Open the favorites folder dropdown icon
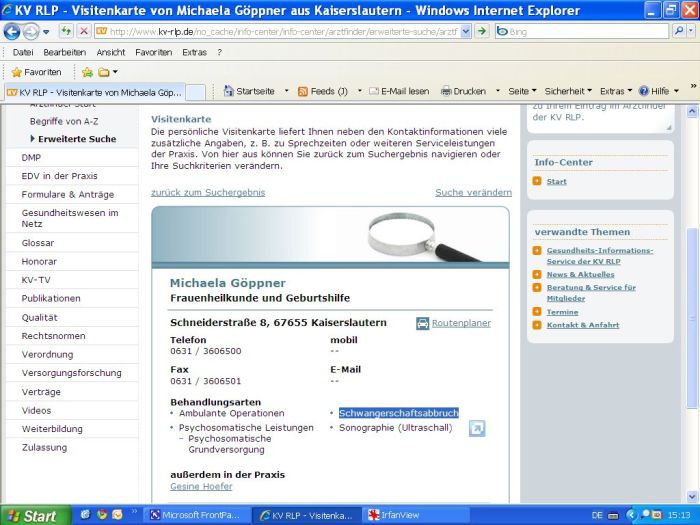 107,72
